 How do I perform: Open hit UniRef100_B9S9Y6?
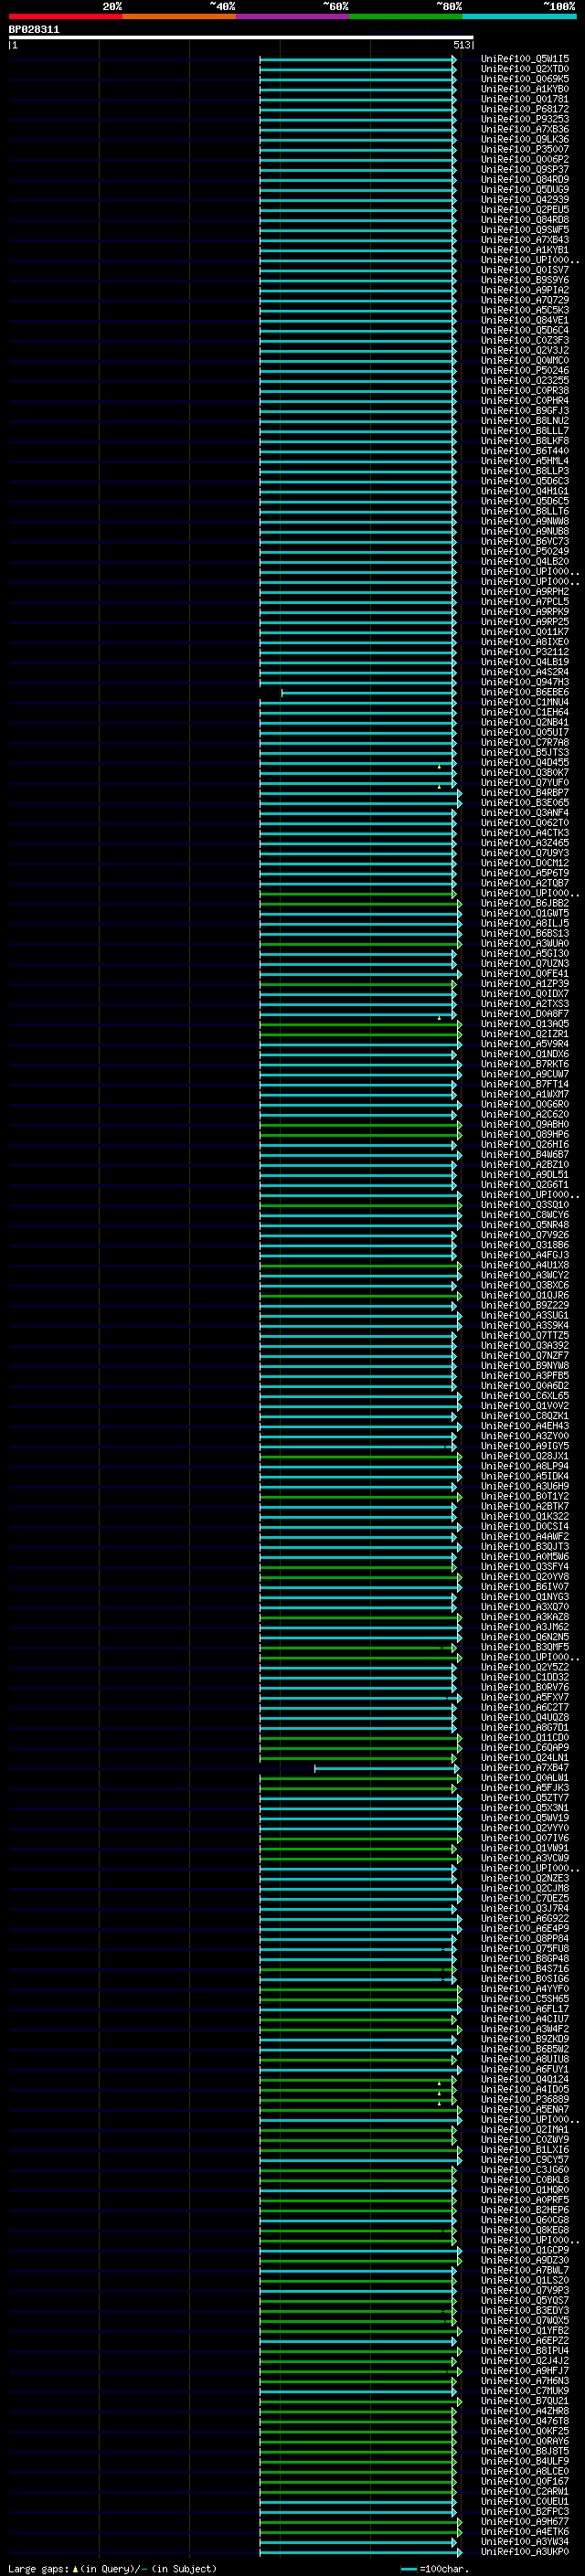[525, 280]
